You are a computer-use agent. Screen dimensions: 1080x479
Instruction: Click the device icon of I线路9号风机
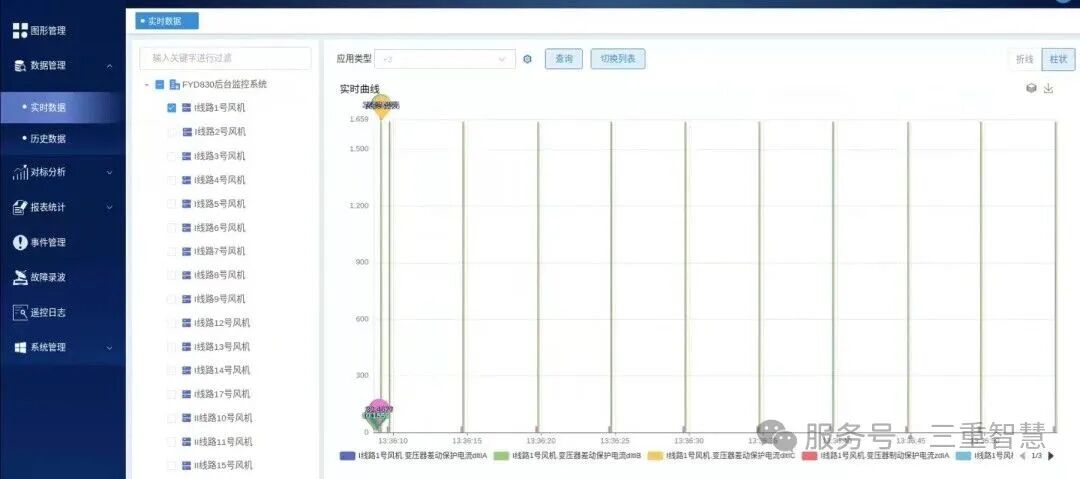[x=187, y=299]
